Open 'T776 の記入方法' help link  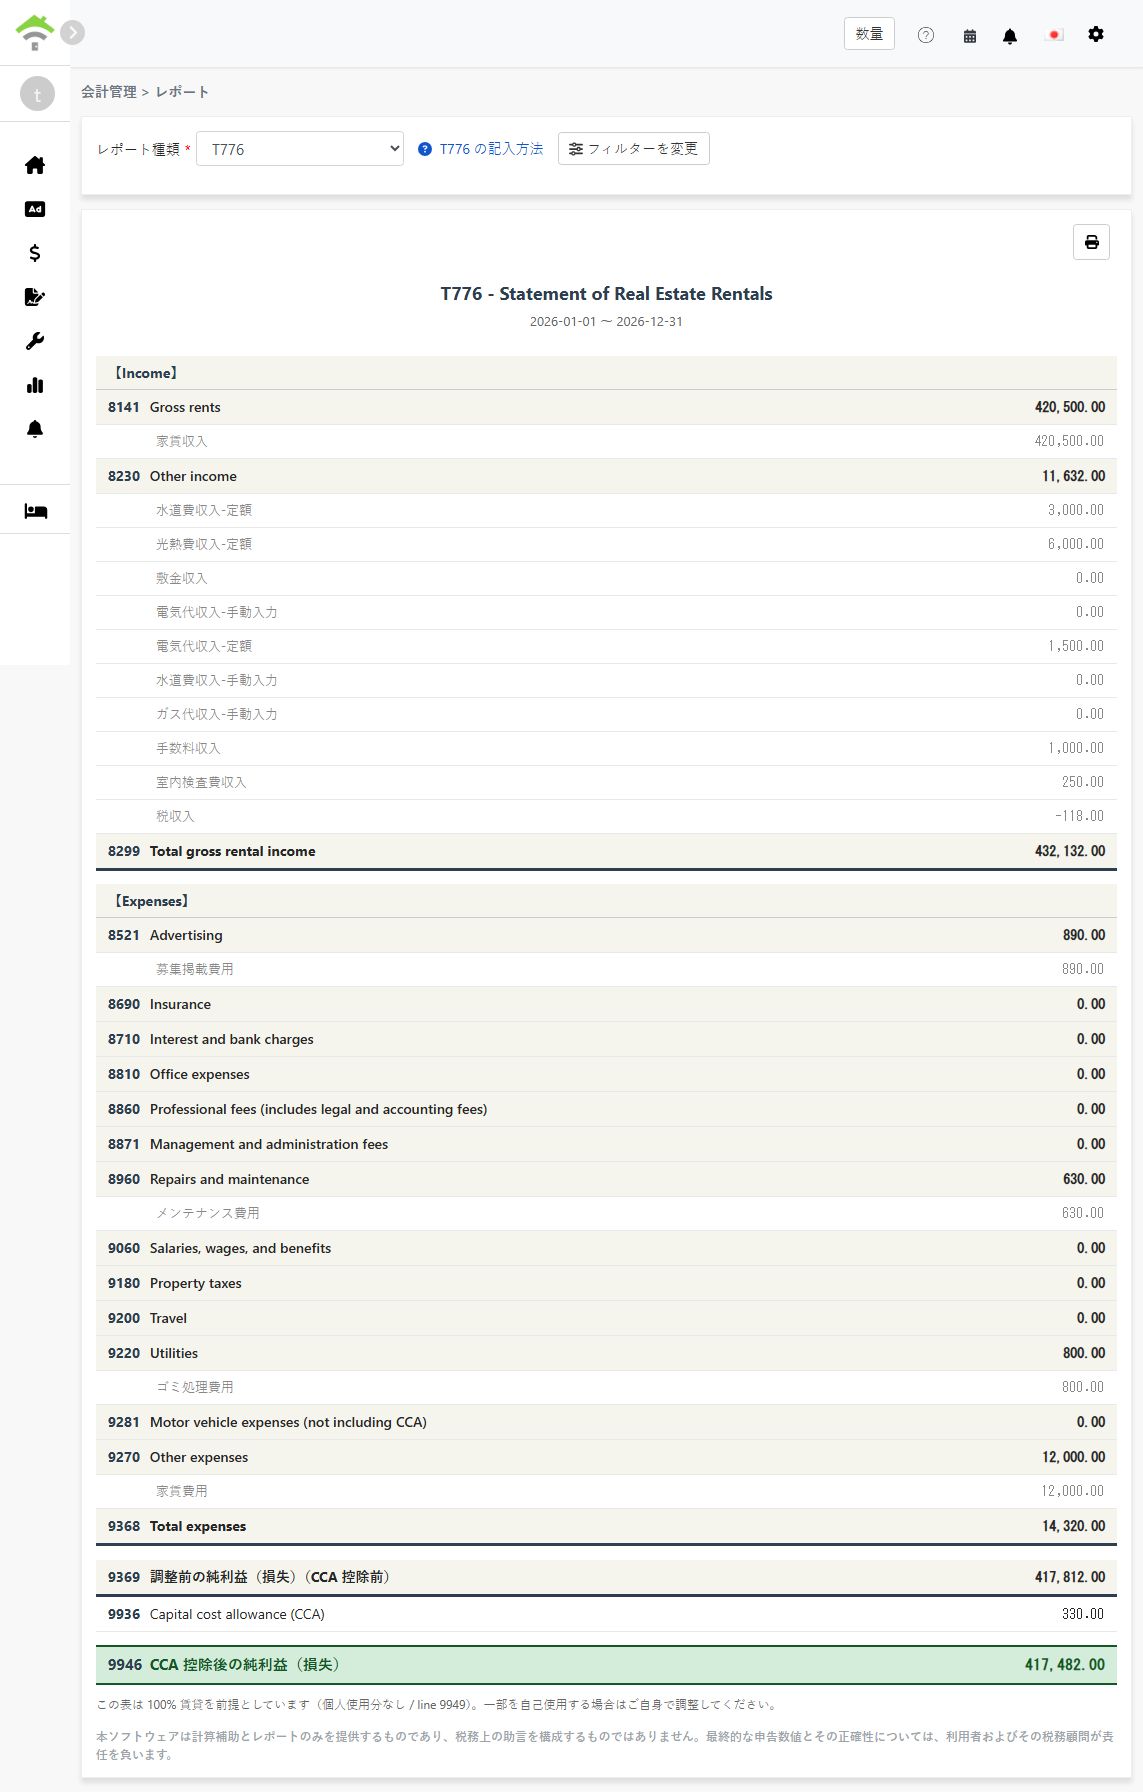tap(480, 149)
